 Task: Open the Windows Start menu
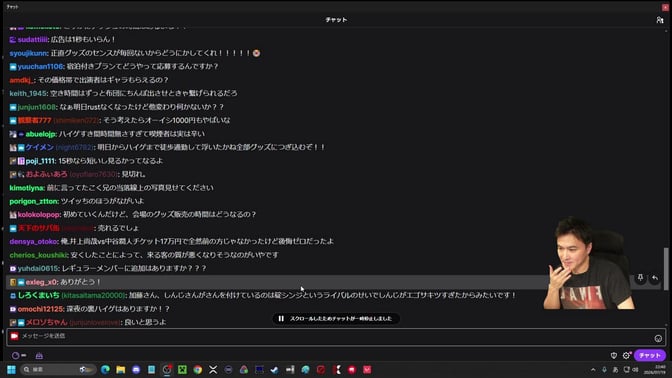(12, 369)
